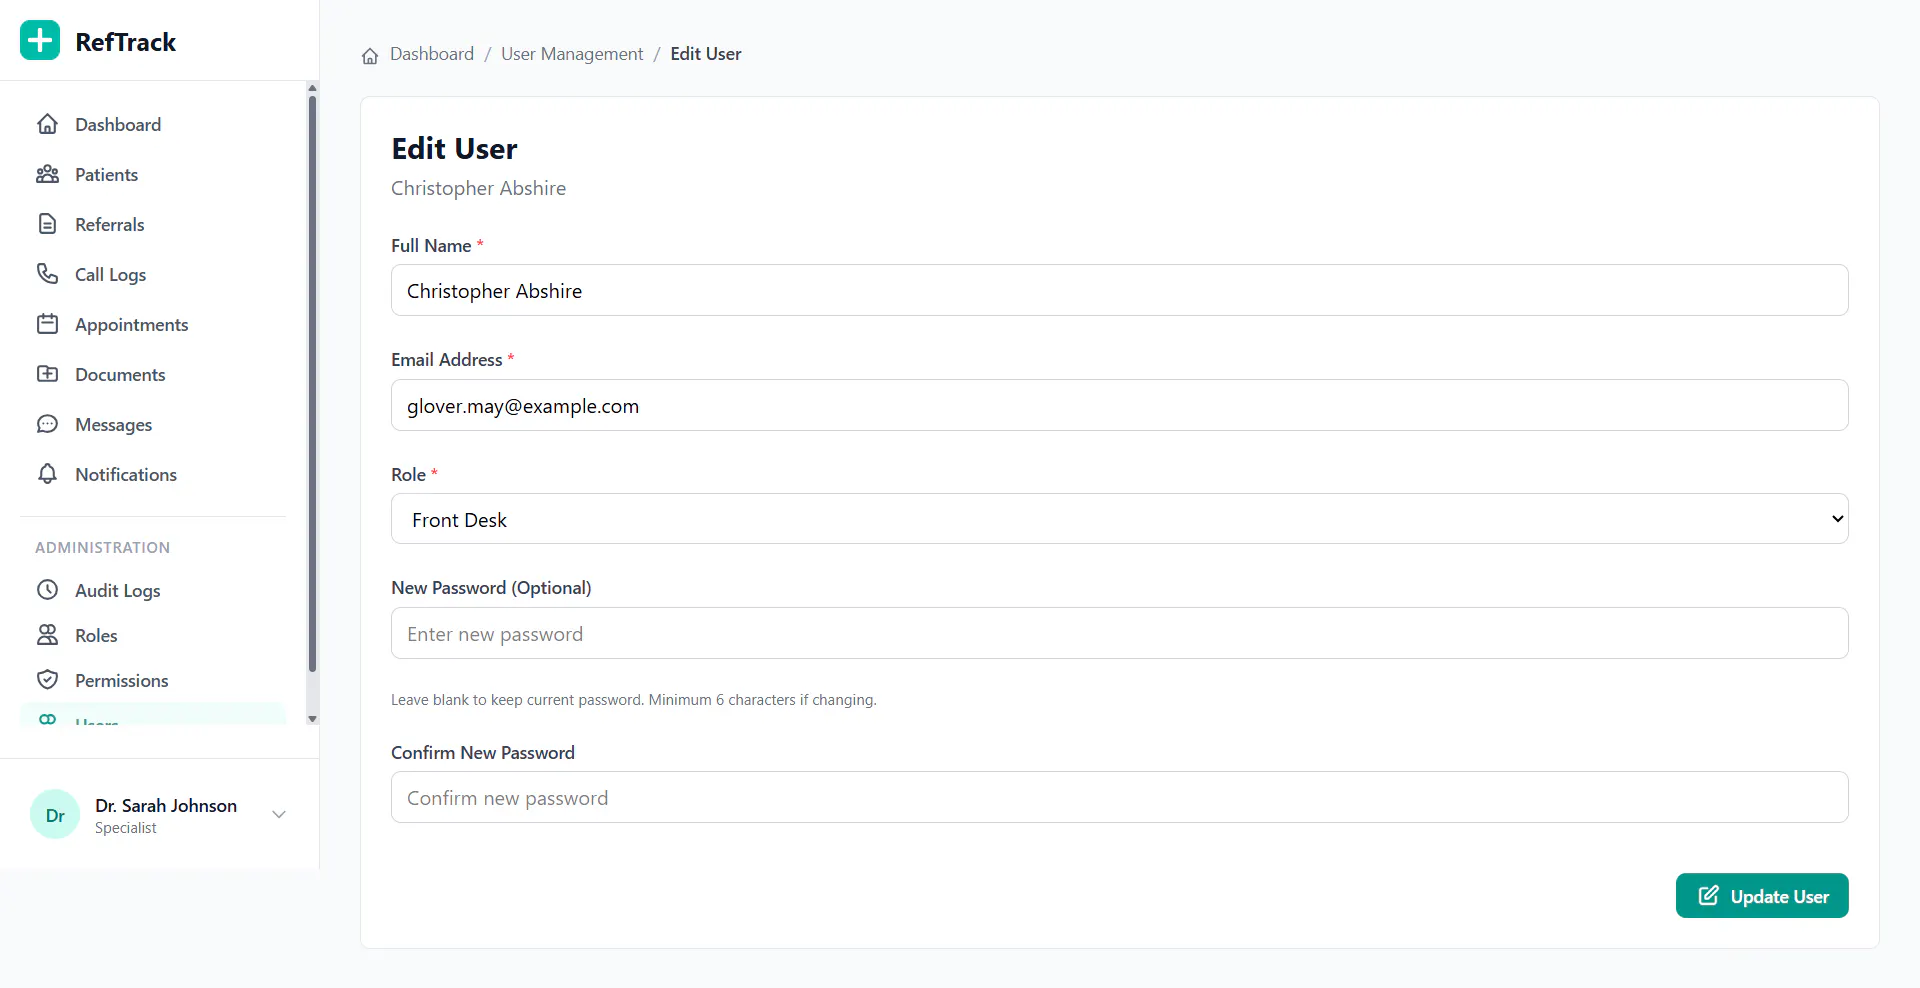Click the ADMINISTRATION section header
Image resolution: width=1920 pixels, height=988 pixels.
click(x=102, y=547)
